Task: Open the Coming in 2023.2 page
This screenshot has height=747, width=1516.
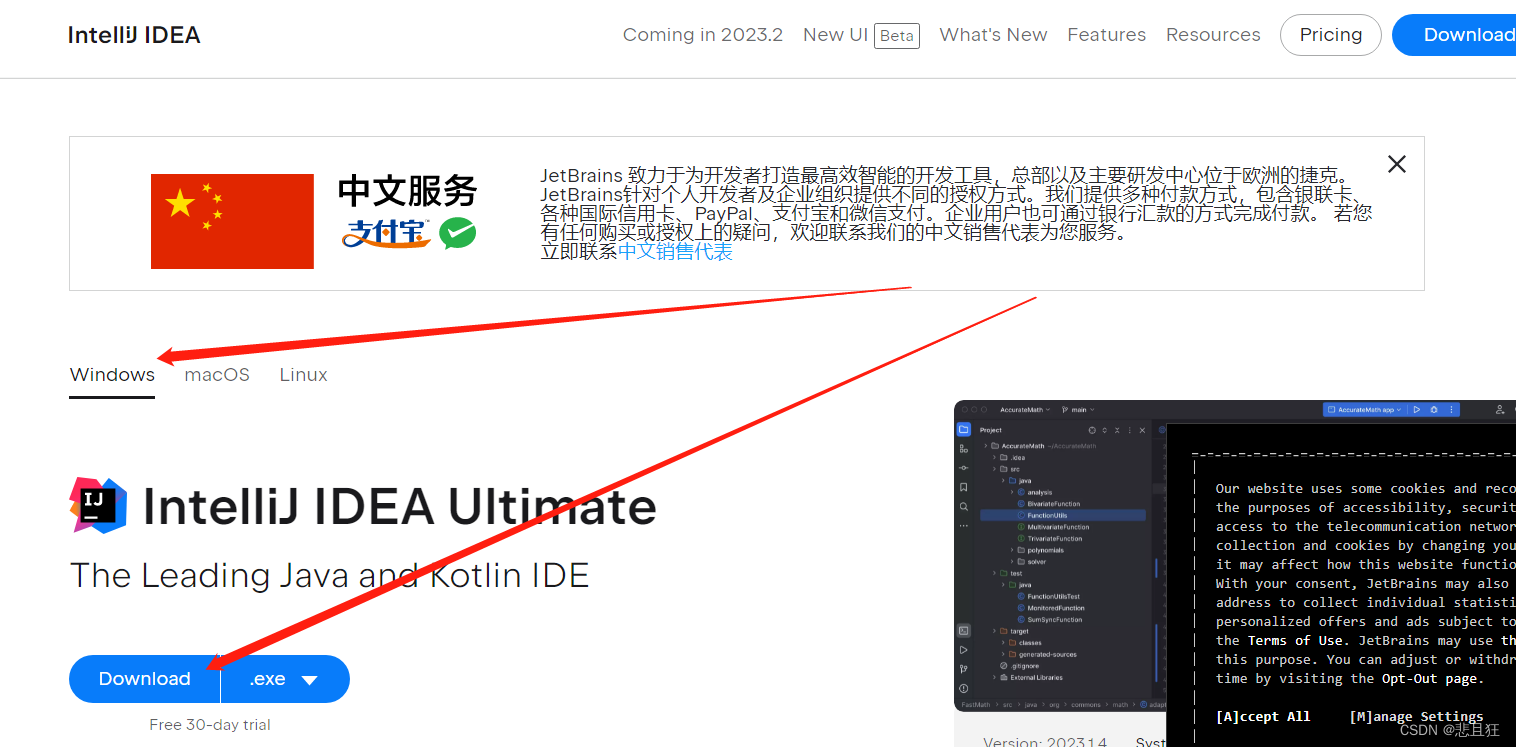Action: pyautogui.click(x=702, y=35)
